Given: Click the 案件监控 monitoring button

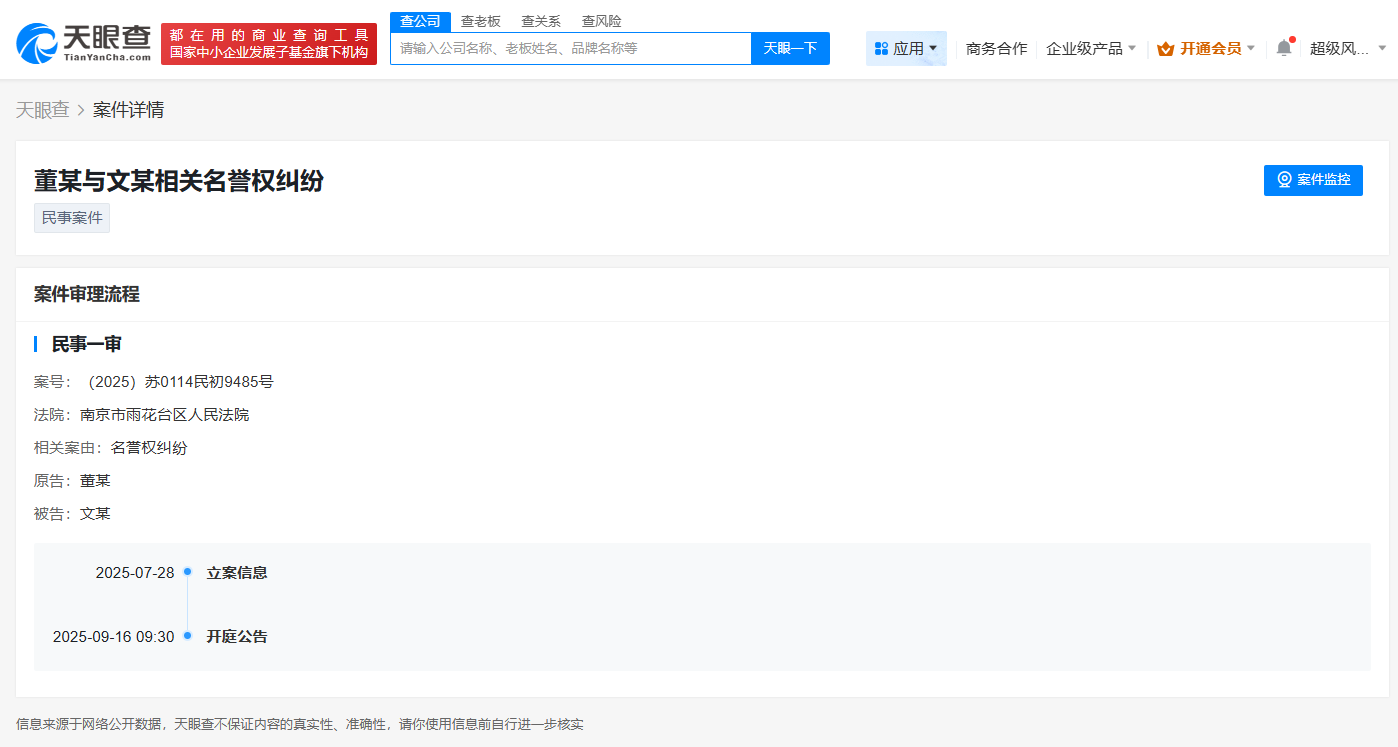Looking at the screenshot, I should (x=1313, y=180).
